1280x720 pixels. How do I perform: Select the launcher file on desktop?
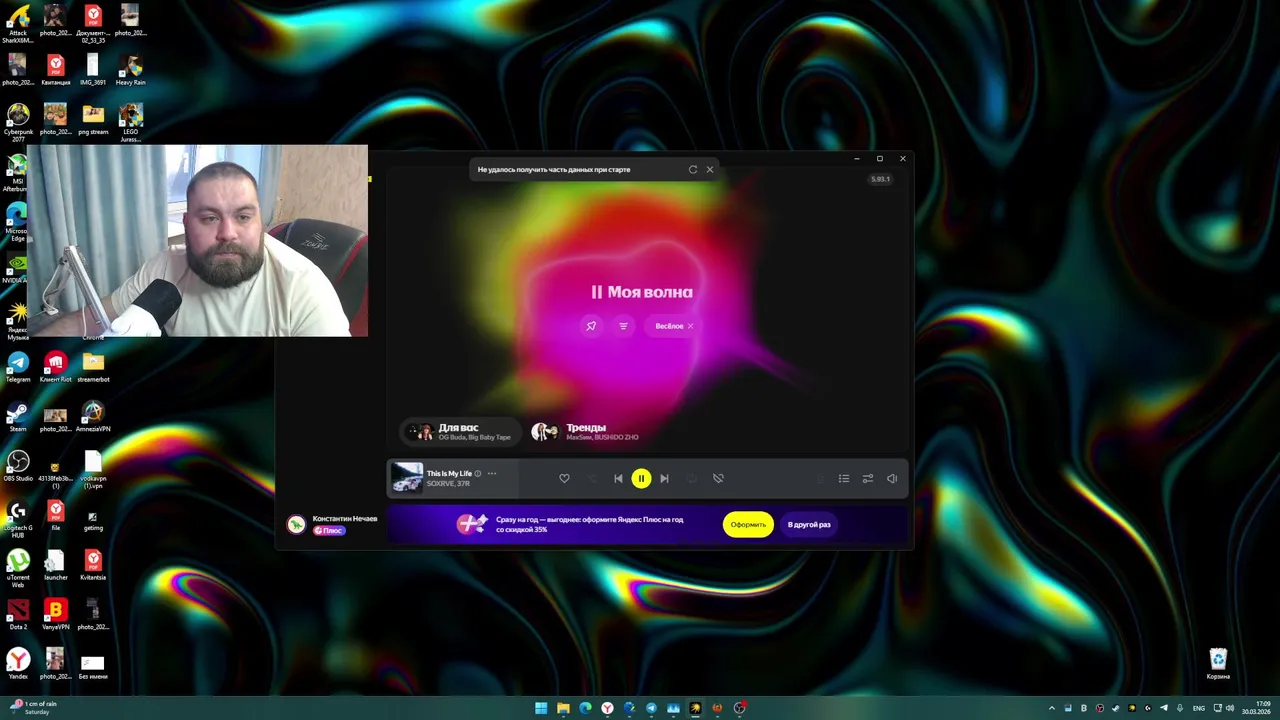coord(56,564)
